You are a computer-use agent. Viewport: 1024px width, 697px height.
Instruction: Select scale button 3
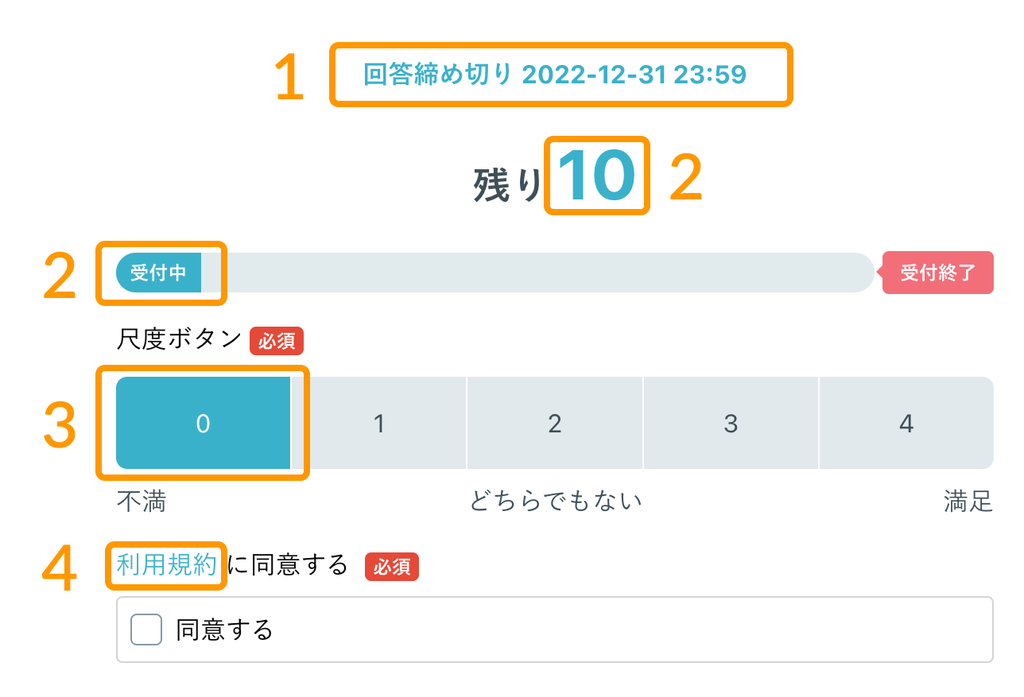coord(731,423)
